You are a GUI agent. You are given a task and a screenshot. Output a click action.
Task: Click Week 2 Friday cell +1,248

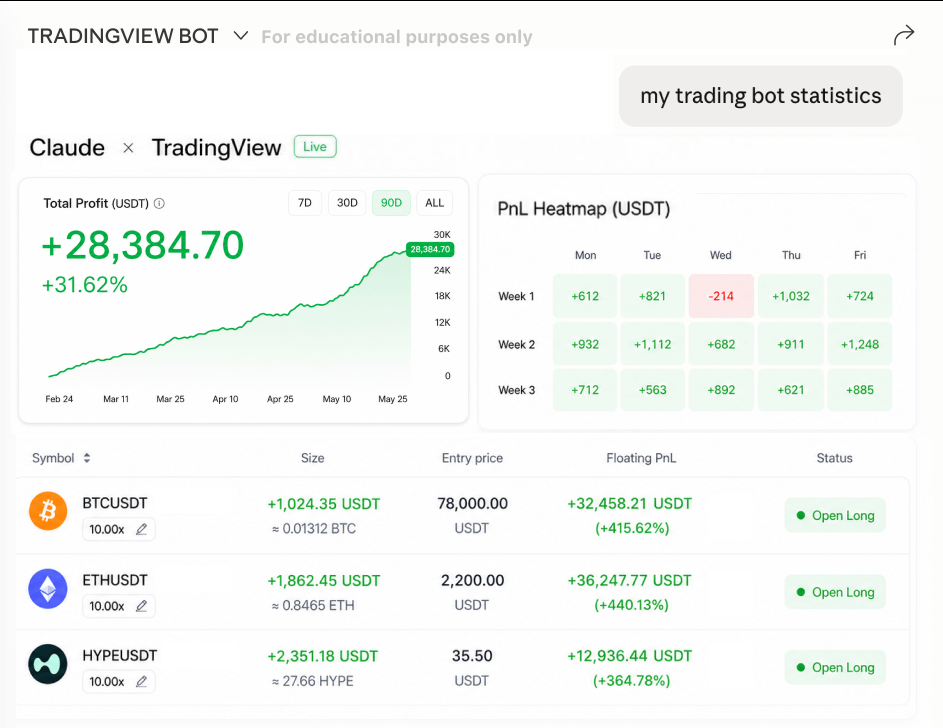coord(860,344)
